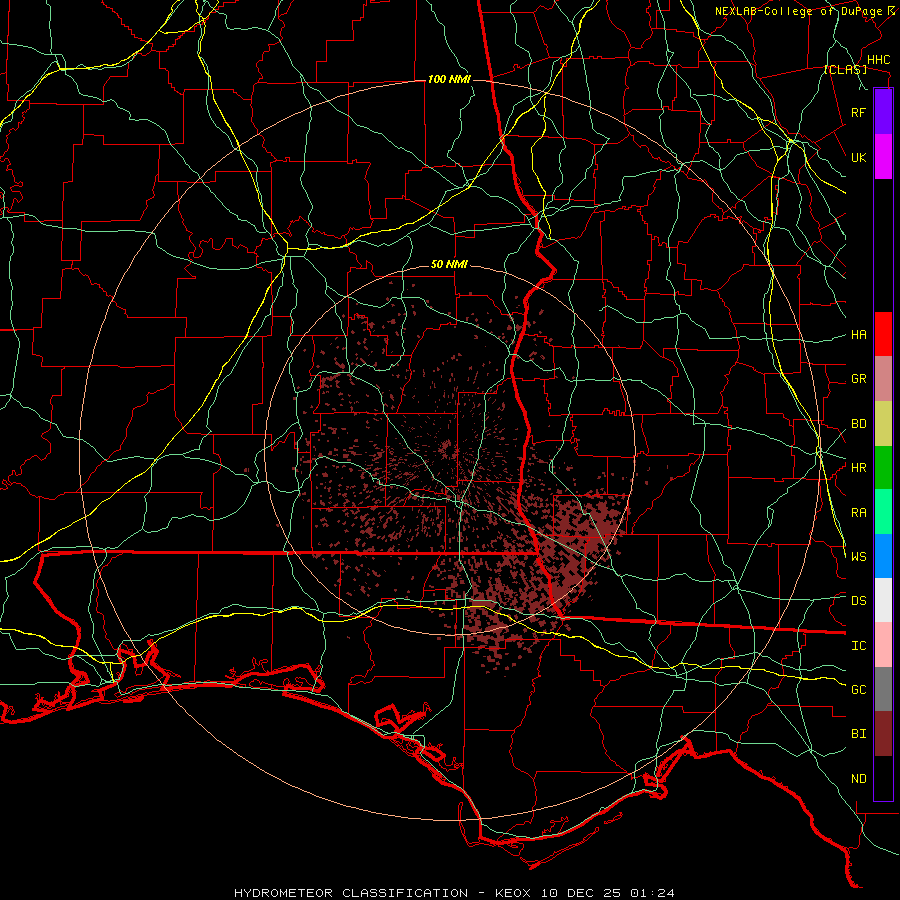Screen dimensions: 900x900
Task: Click the '01:24' timestamp text
Action: (653, 893)
